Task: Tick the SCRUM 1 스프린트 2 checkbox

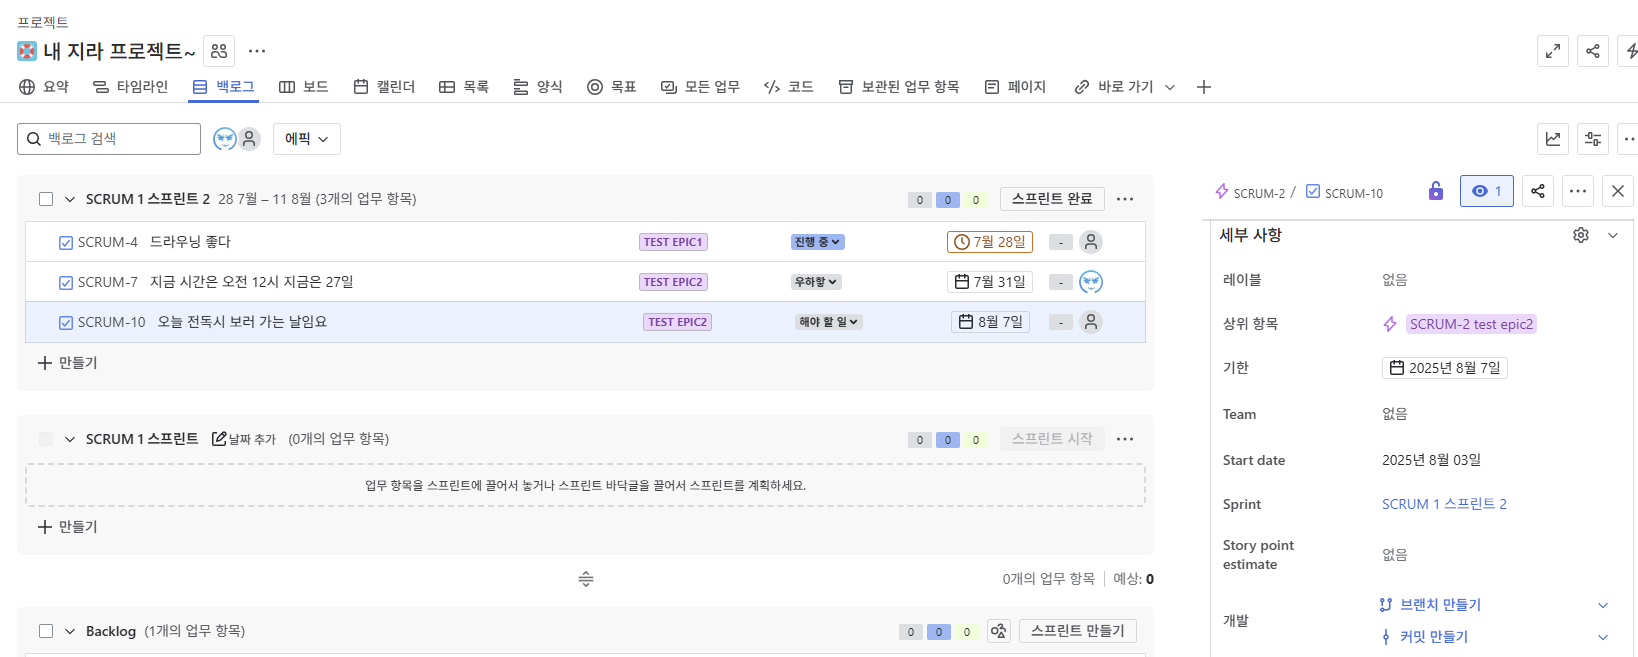Action: (x=46, y=199)
